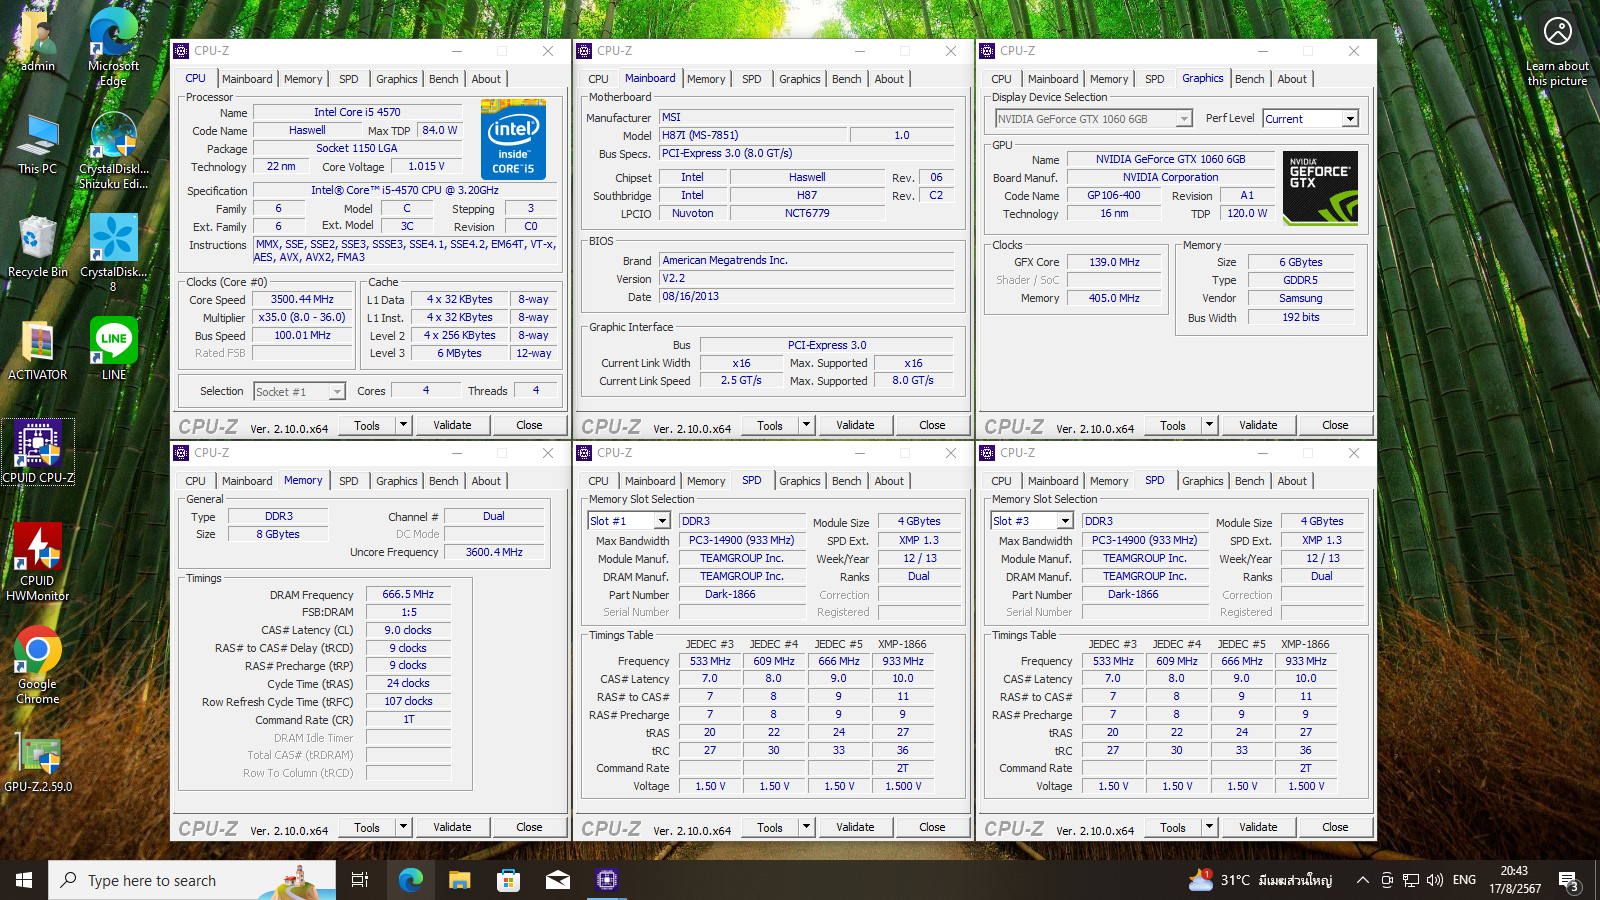Expand the Slot #1 memory slot dropdown
The height and width of the screenshot is (900, 1600).
pos(662,521)
